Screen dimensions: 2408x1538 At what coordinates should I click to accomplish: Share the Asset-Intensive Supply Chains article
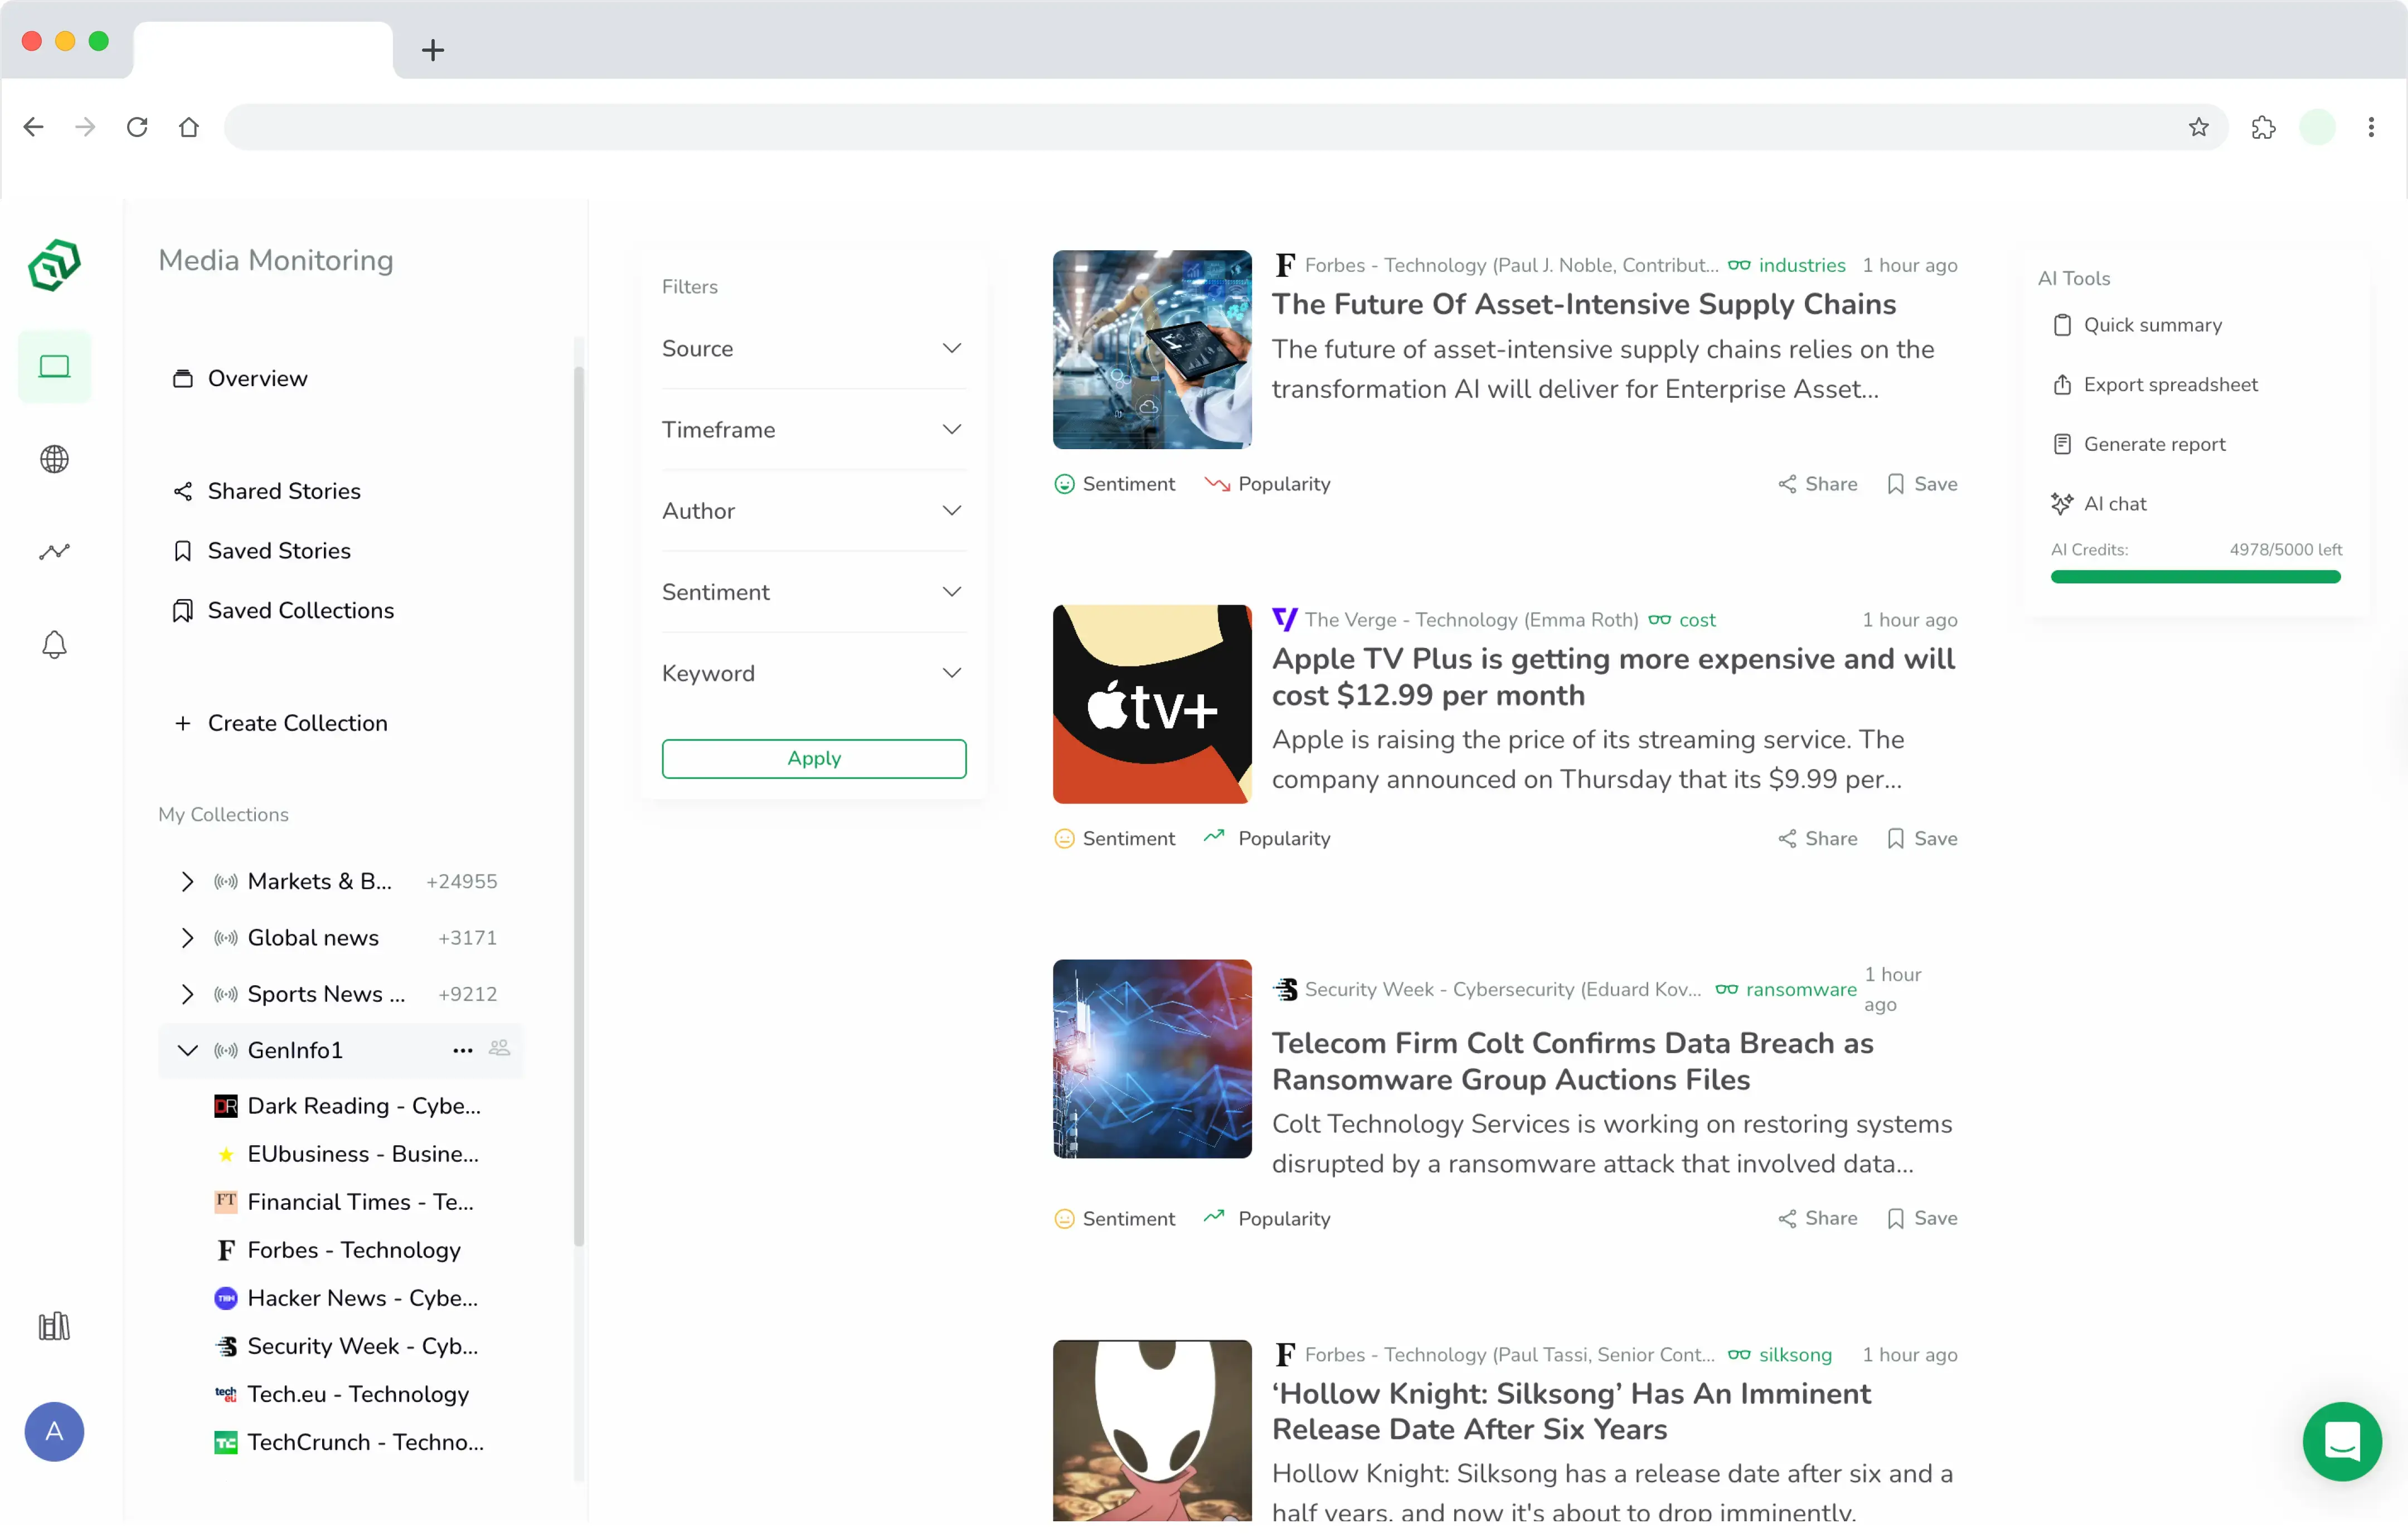point(1817,484)
